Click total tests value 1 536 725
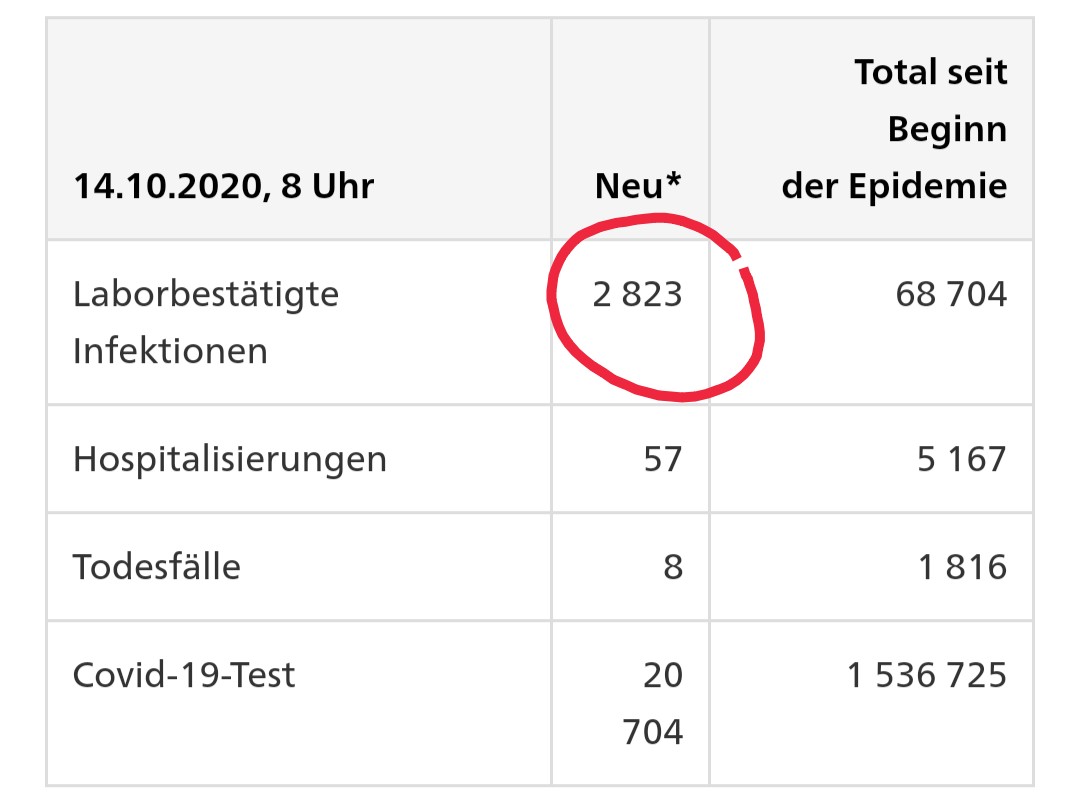This screenshot has height=808, width=1080. click(x=926, y=675)
